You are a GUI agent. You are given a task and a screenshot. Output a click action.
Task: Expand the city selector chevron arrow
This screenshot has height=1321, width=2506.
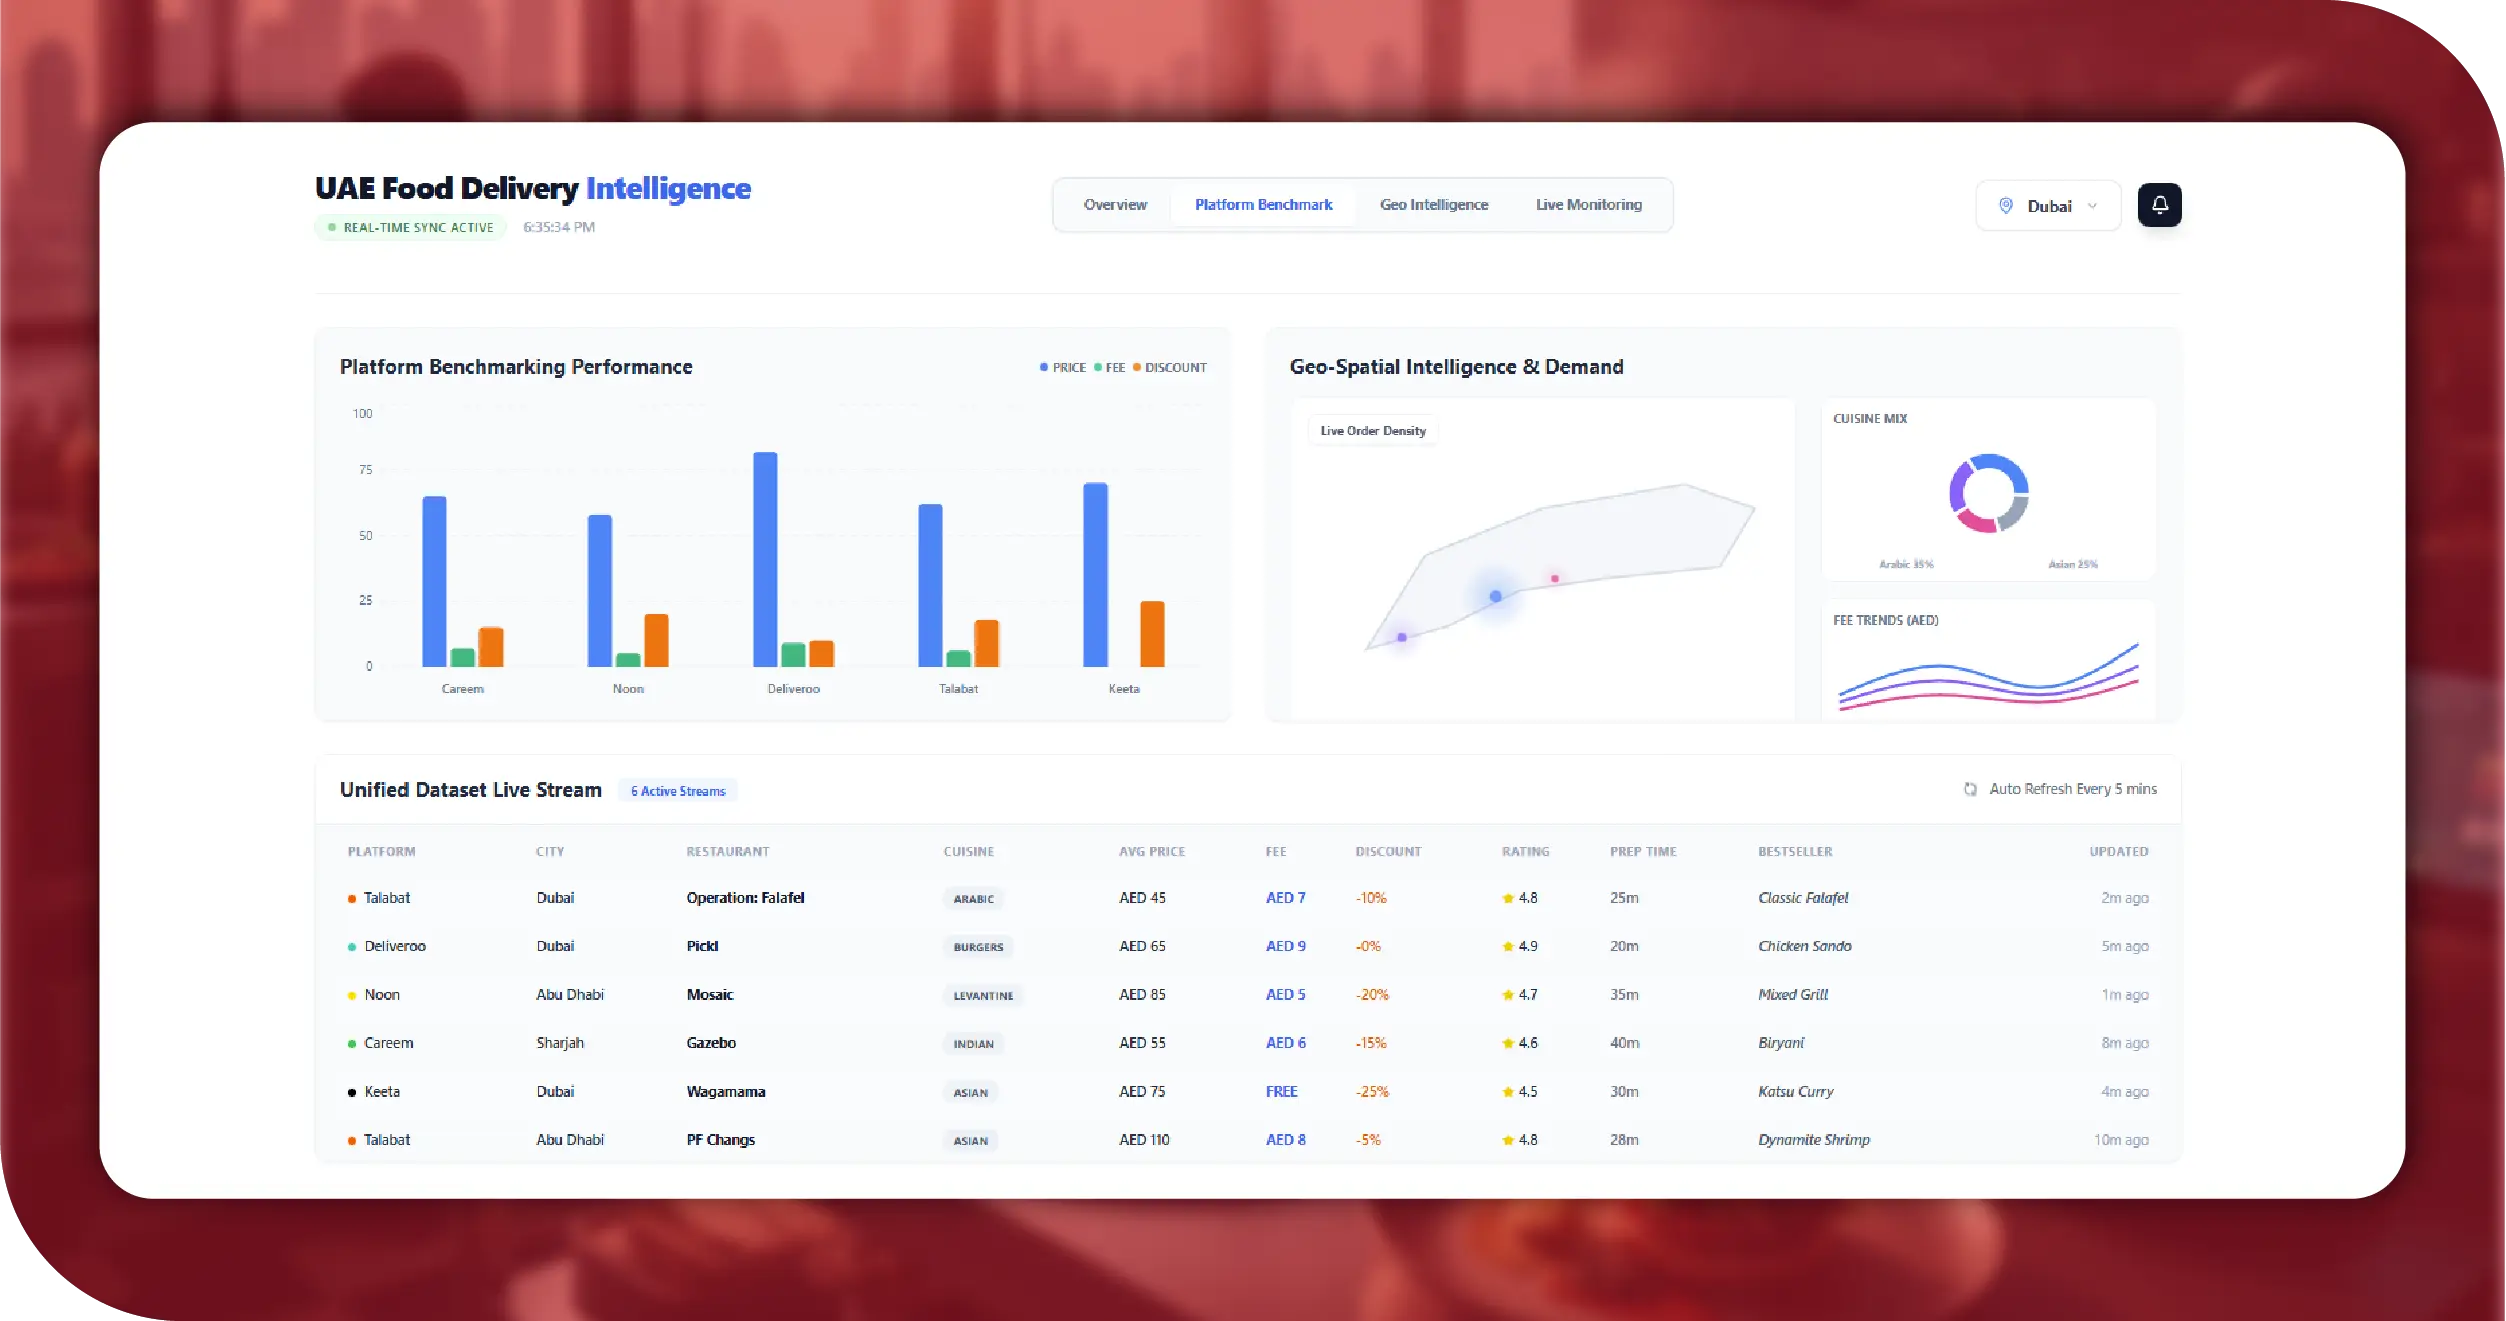click(x=2092, y=206)
